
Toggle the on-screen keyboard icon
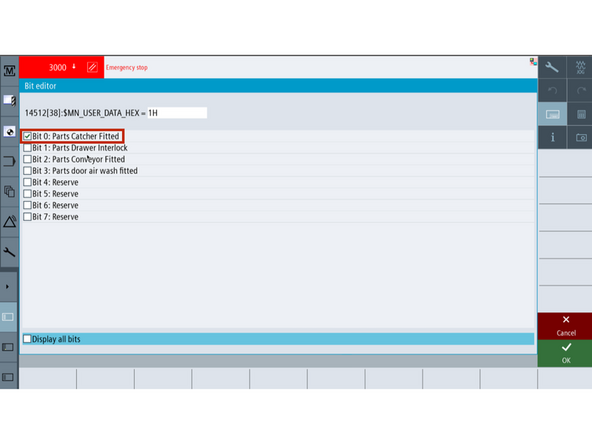pos(552,114)
